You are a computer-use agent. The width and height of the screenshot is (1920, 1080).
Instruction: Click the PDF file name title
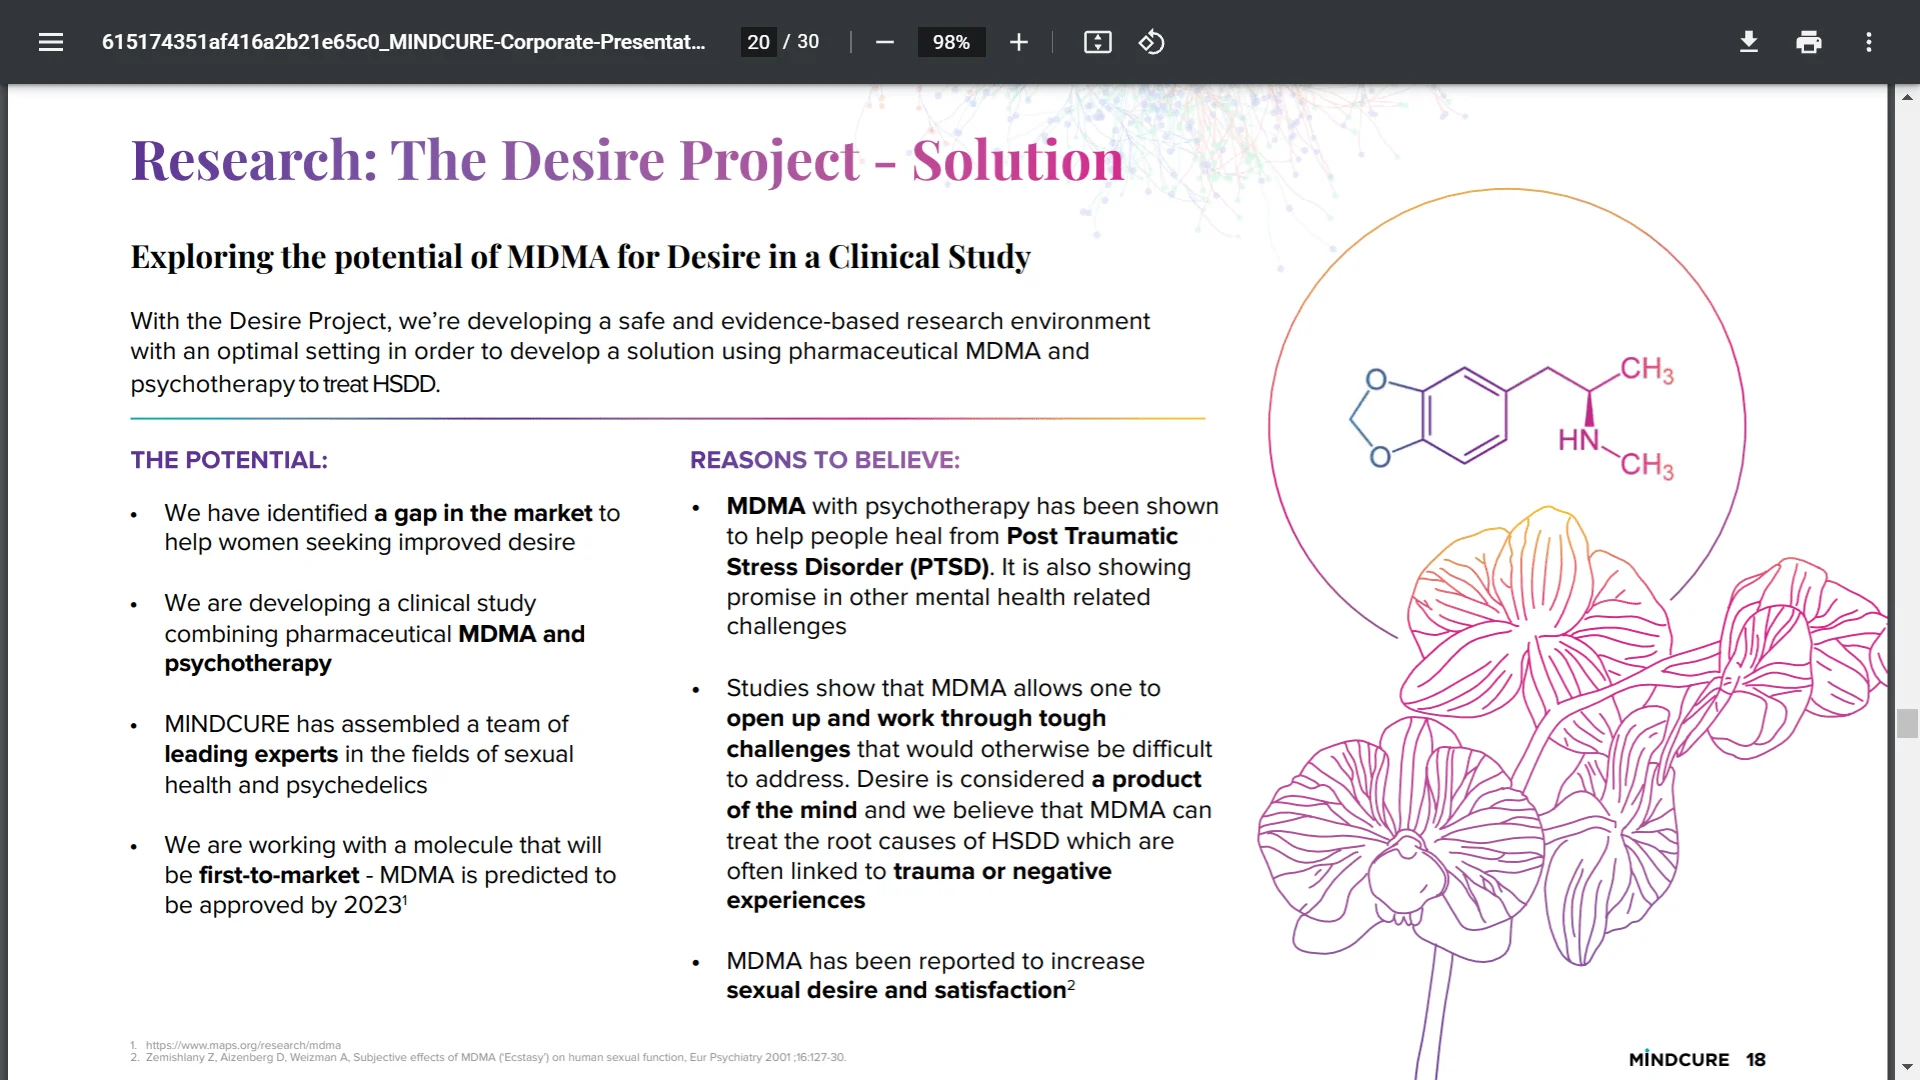(x=403, y=42)
